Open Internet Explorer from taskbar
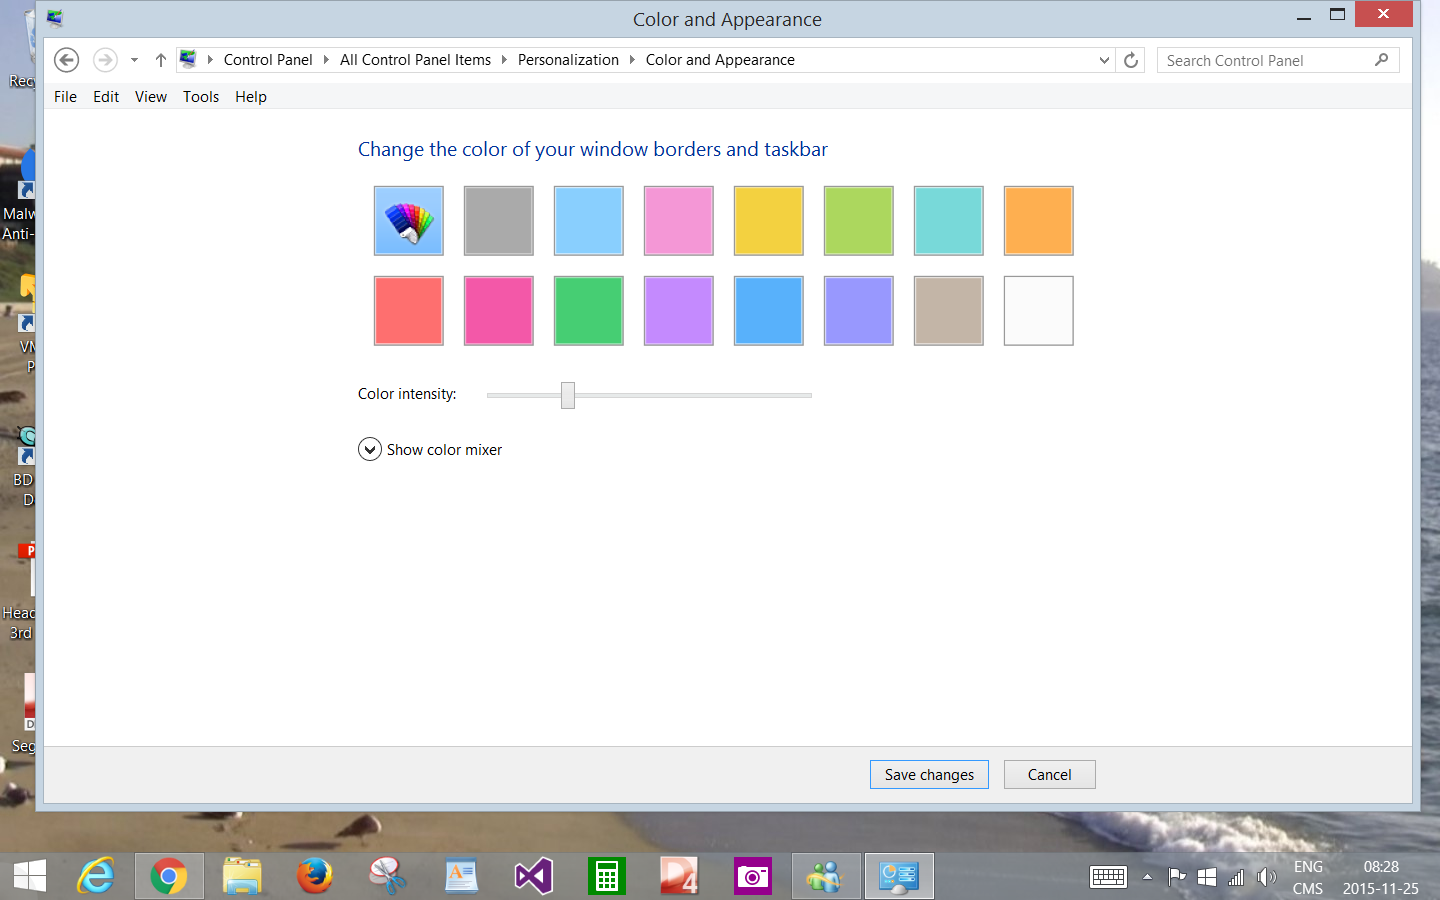This screenshot has height=900, width=1440. (97, 877)
